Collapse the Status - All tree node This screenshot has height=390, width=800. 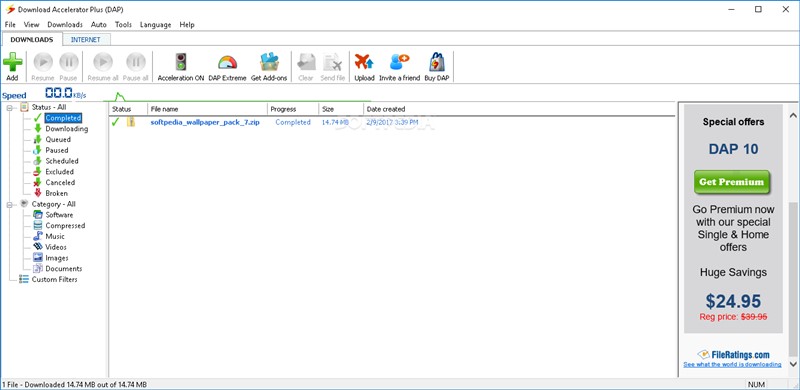(x=10, y=107)
